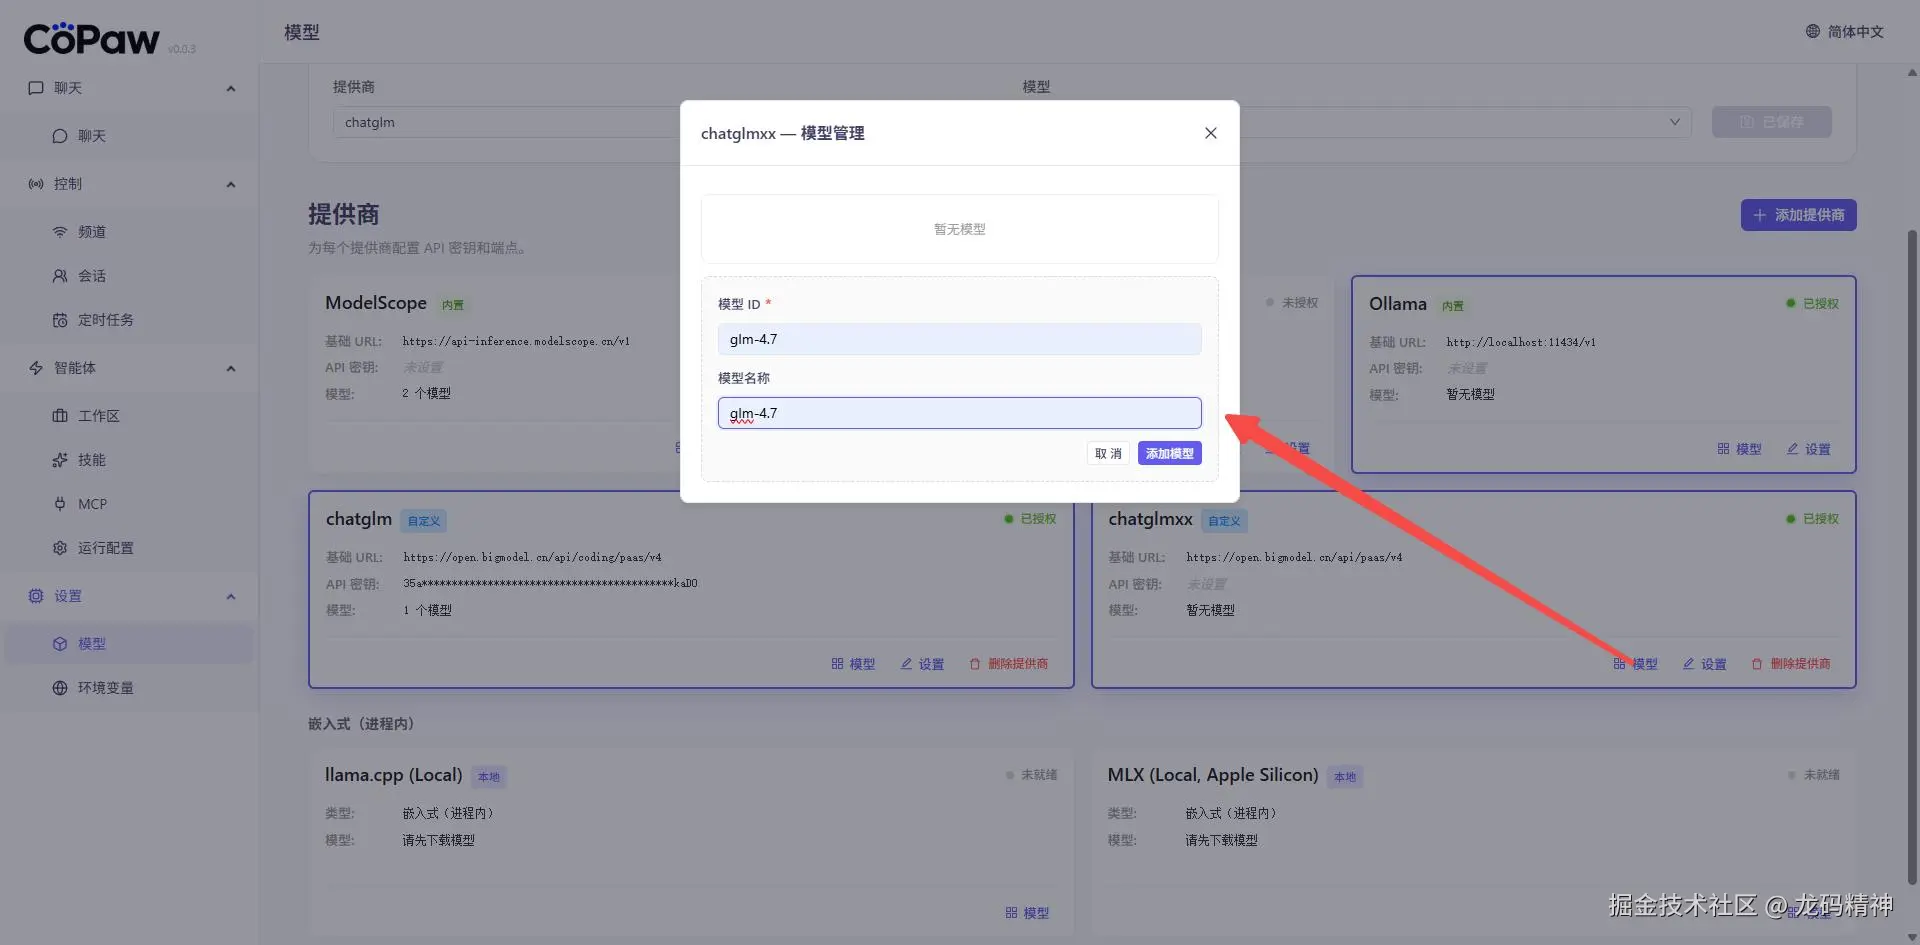Click the 取消 cancel button
Image resolution: width=1920 pixels, height=945 pixels.
coord(1108,453)
